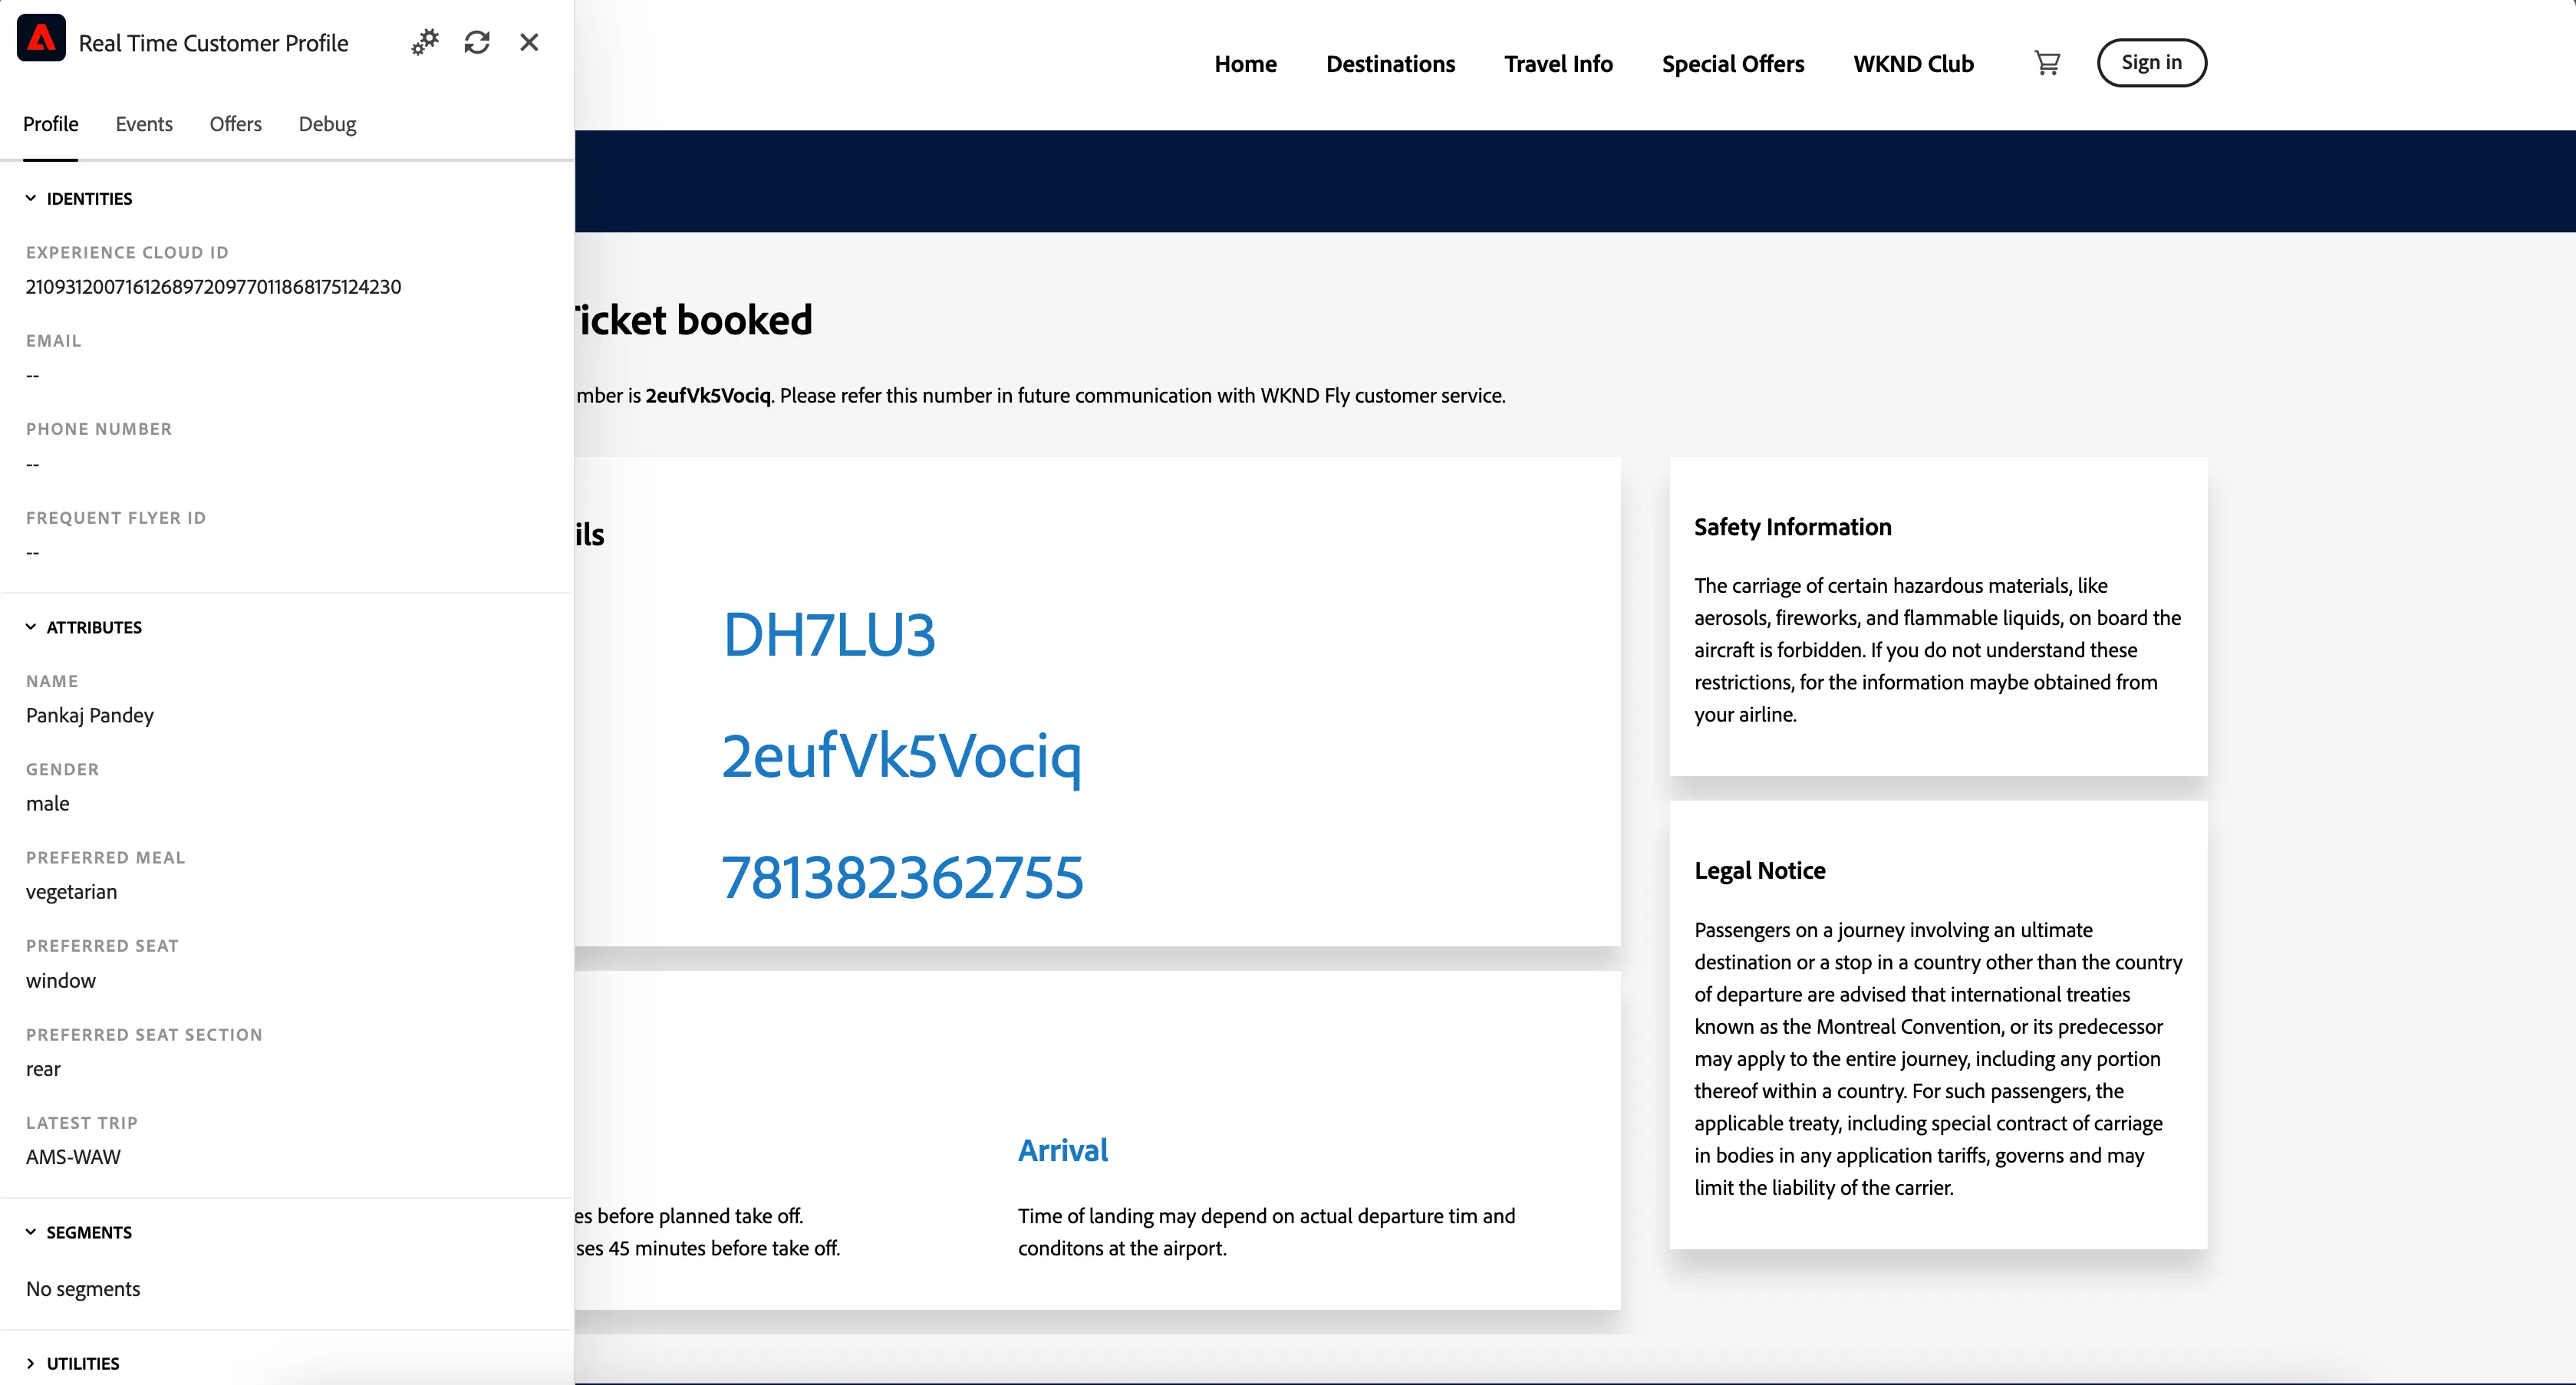The width and height of the screenshot is (2576, 1385).
Task: Close the Real Time Customer Profile panel
Action: (529, 42)
